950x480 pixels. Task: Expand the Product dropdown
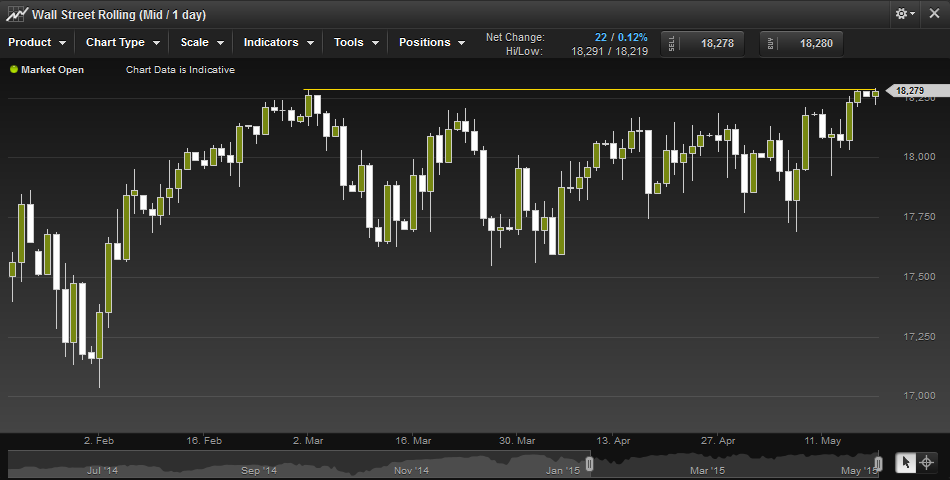[38, 43]
